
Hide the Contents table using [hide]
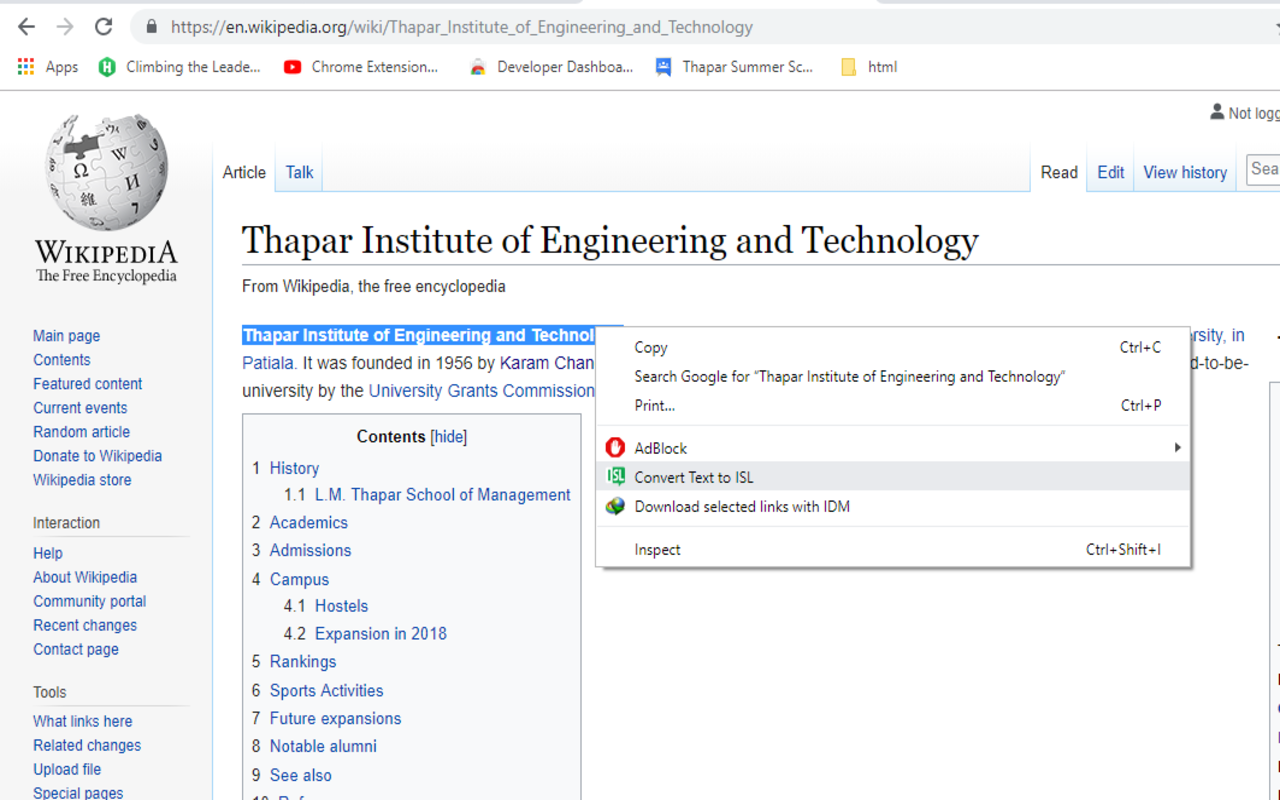pos(448,437)
